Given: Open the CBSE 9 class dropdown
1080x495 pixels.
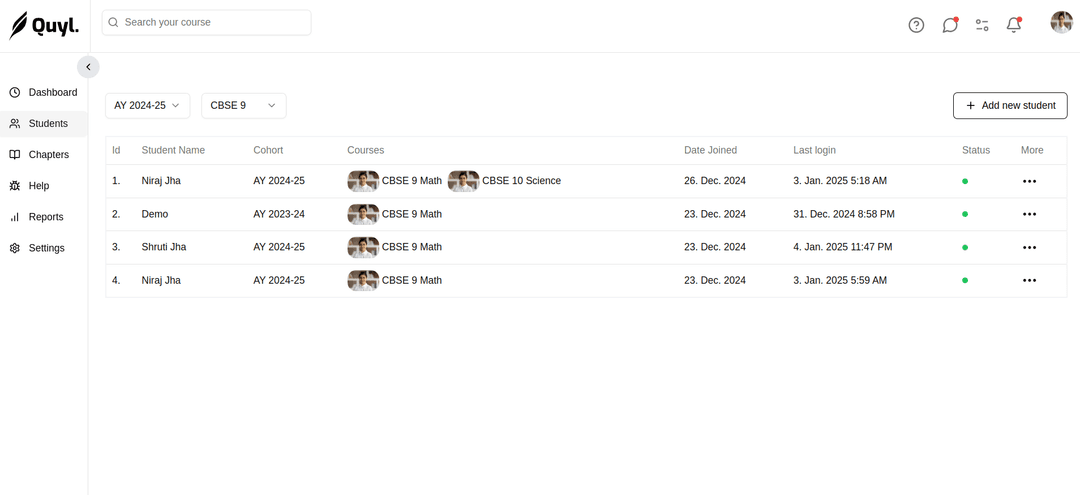Looking at the screenshot, I should [243, 105].
